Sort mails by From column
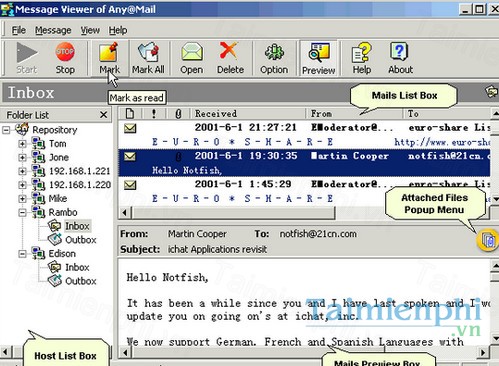The image size is (499, 366). 354,114
